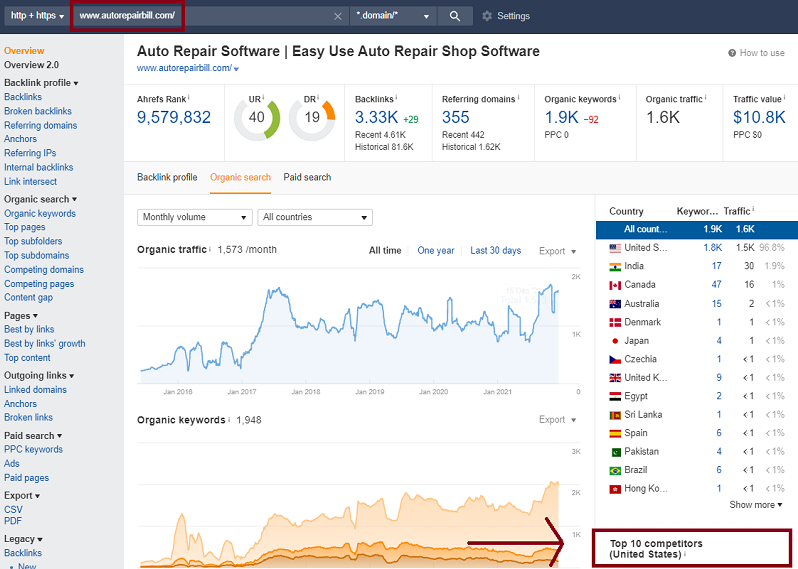The width and height of the screenshot is (798, 569).
Task: Click the United Kingdom flag icon
Action: point(615,378)
